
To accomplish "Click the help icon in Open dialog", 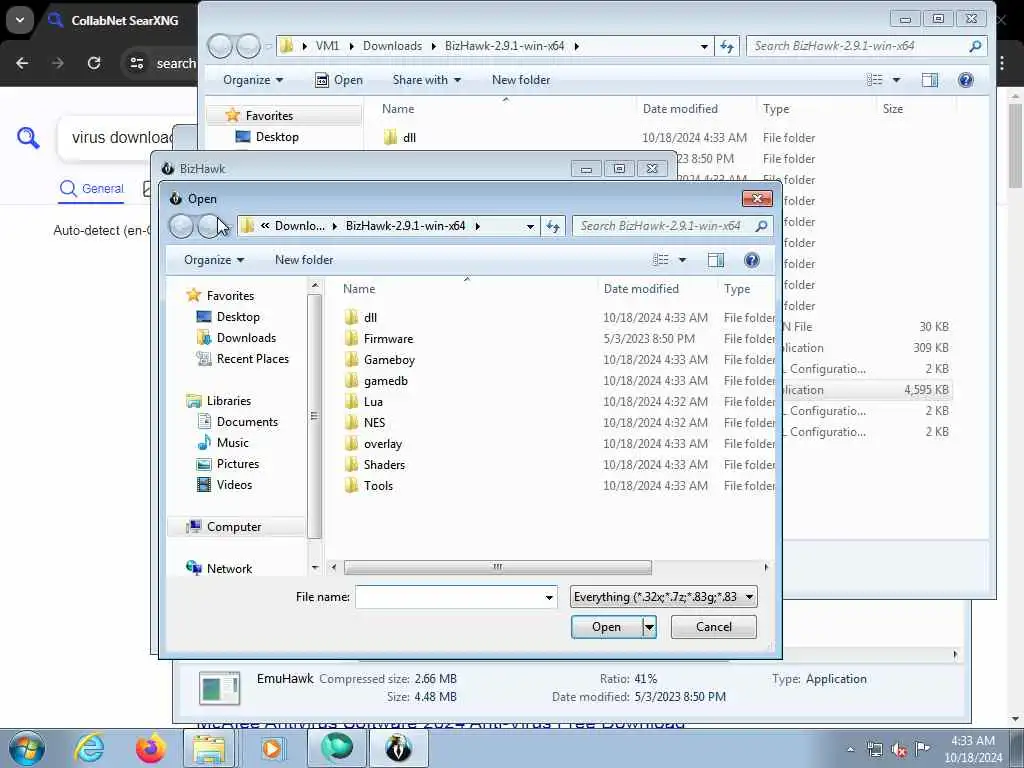I will click(752, 260).
